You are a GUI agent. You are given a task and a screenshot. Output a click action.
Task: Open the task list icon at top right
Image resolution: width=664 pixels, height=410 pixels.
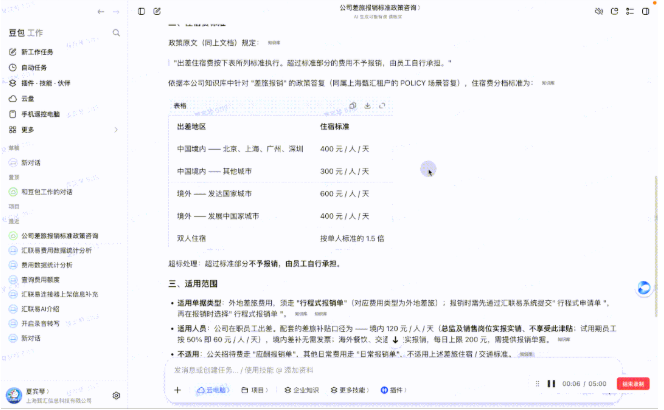[630, 11]
